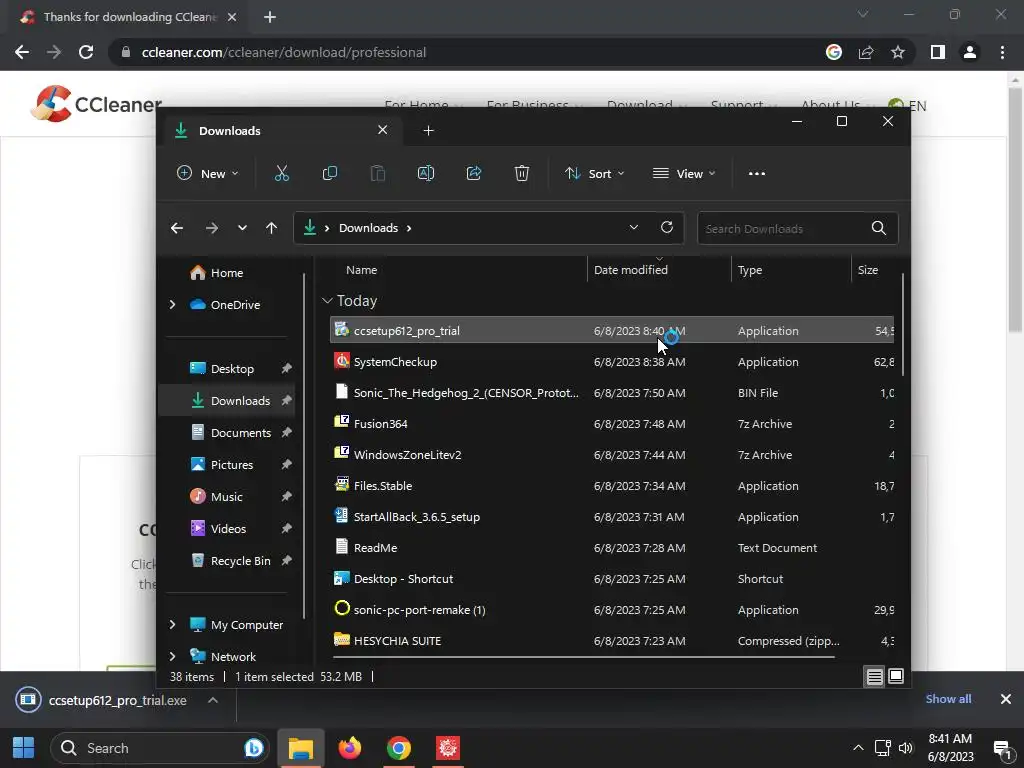The height and width of the screenshot is (768, 1024).
Task: Select the SystemCheckup file
Action: (612, 362)
